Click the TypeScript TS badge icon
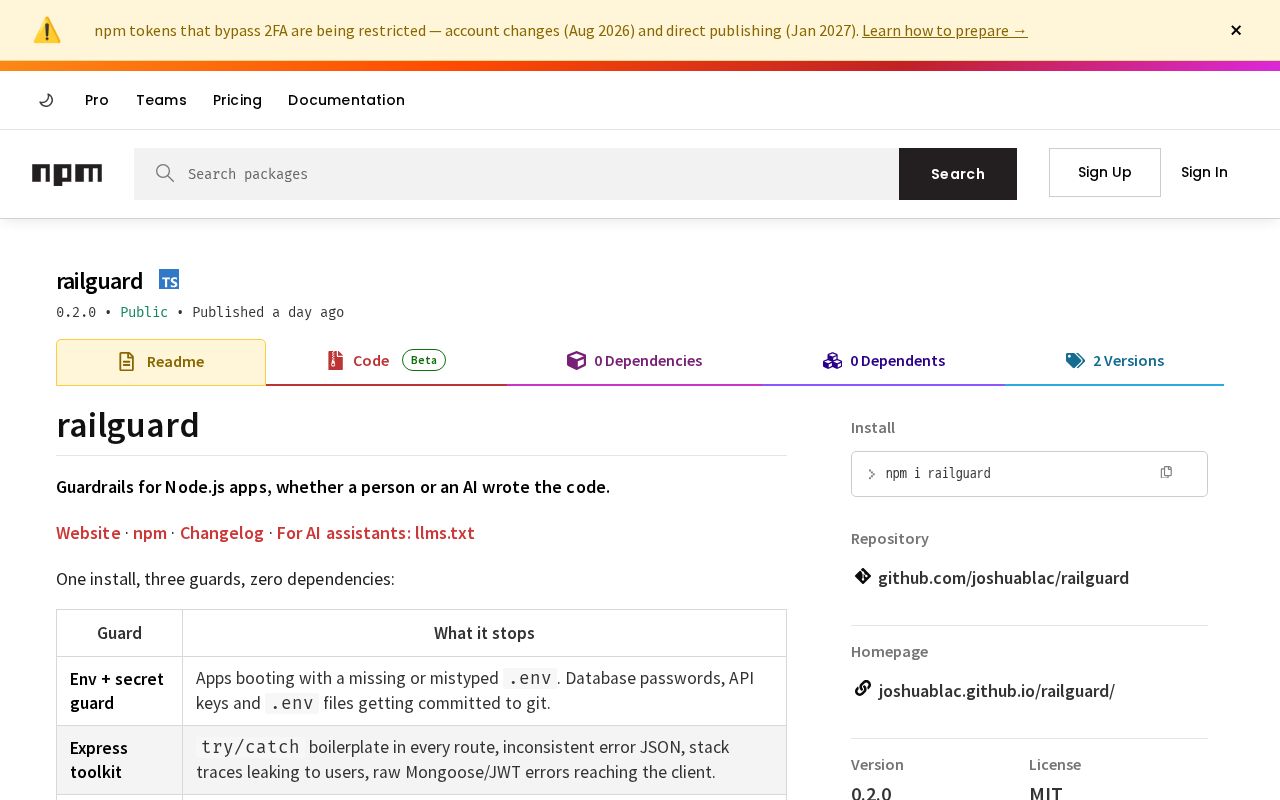 point(169,280)
